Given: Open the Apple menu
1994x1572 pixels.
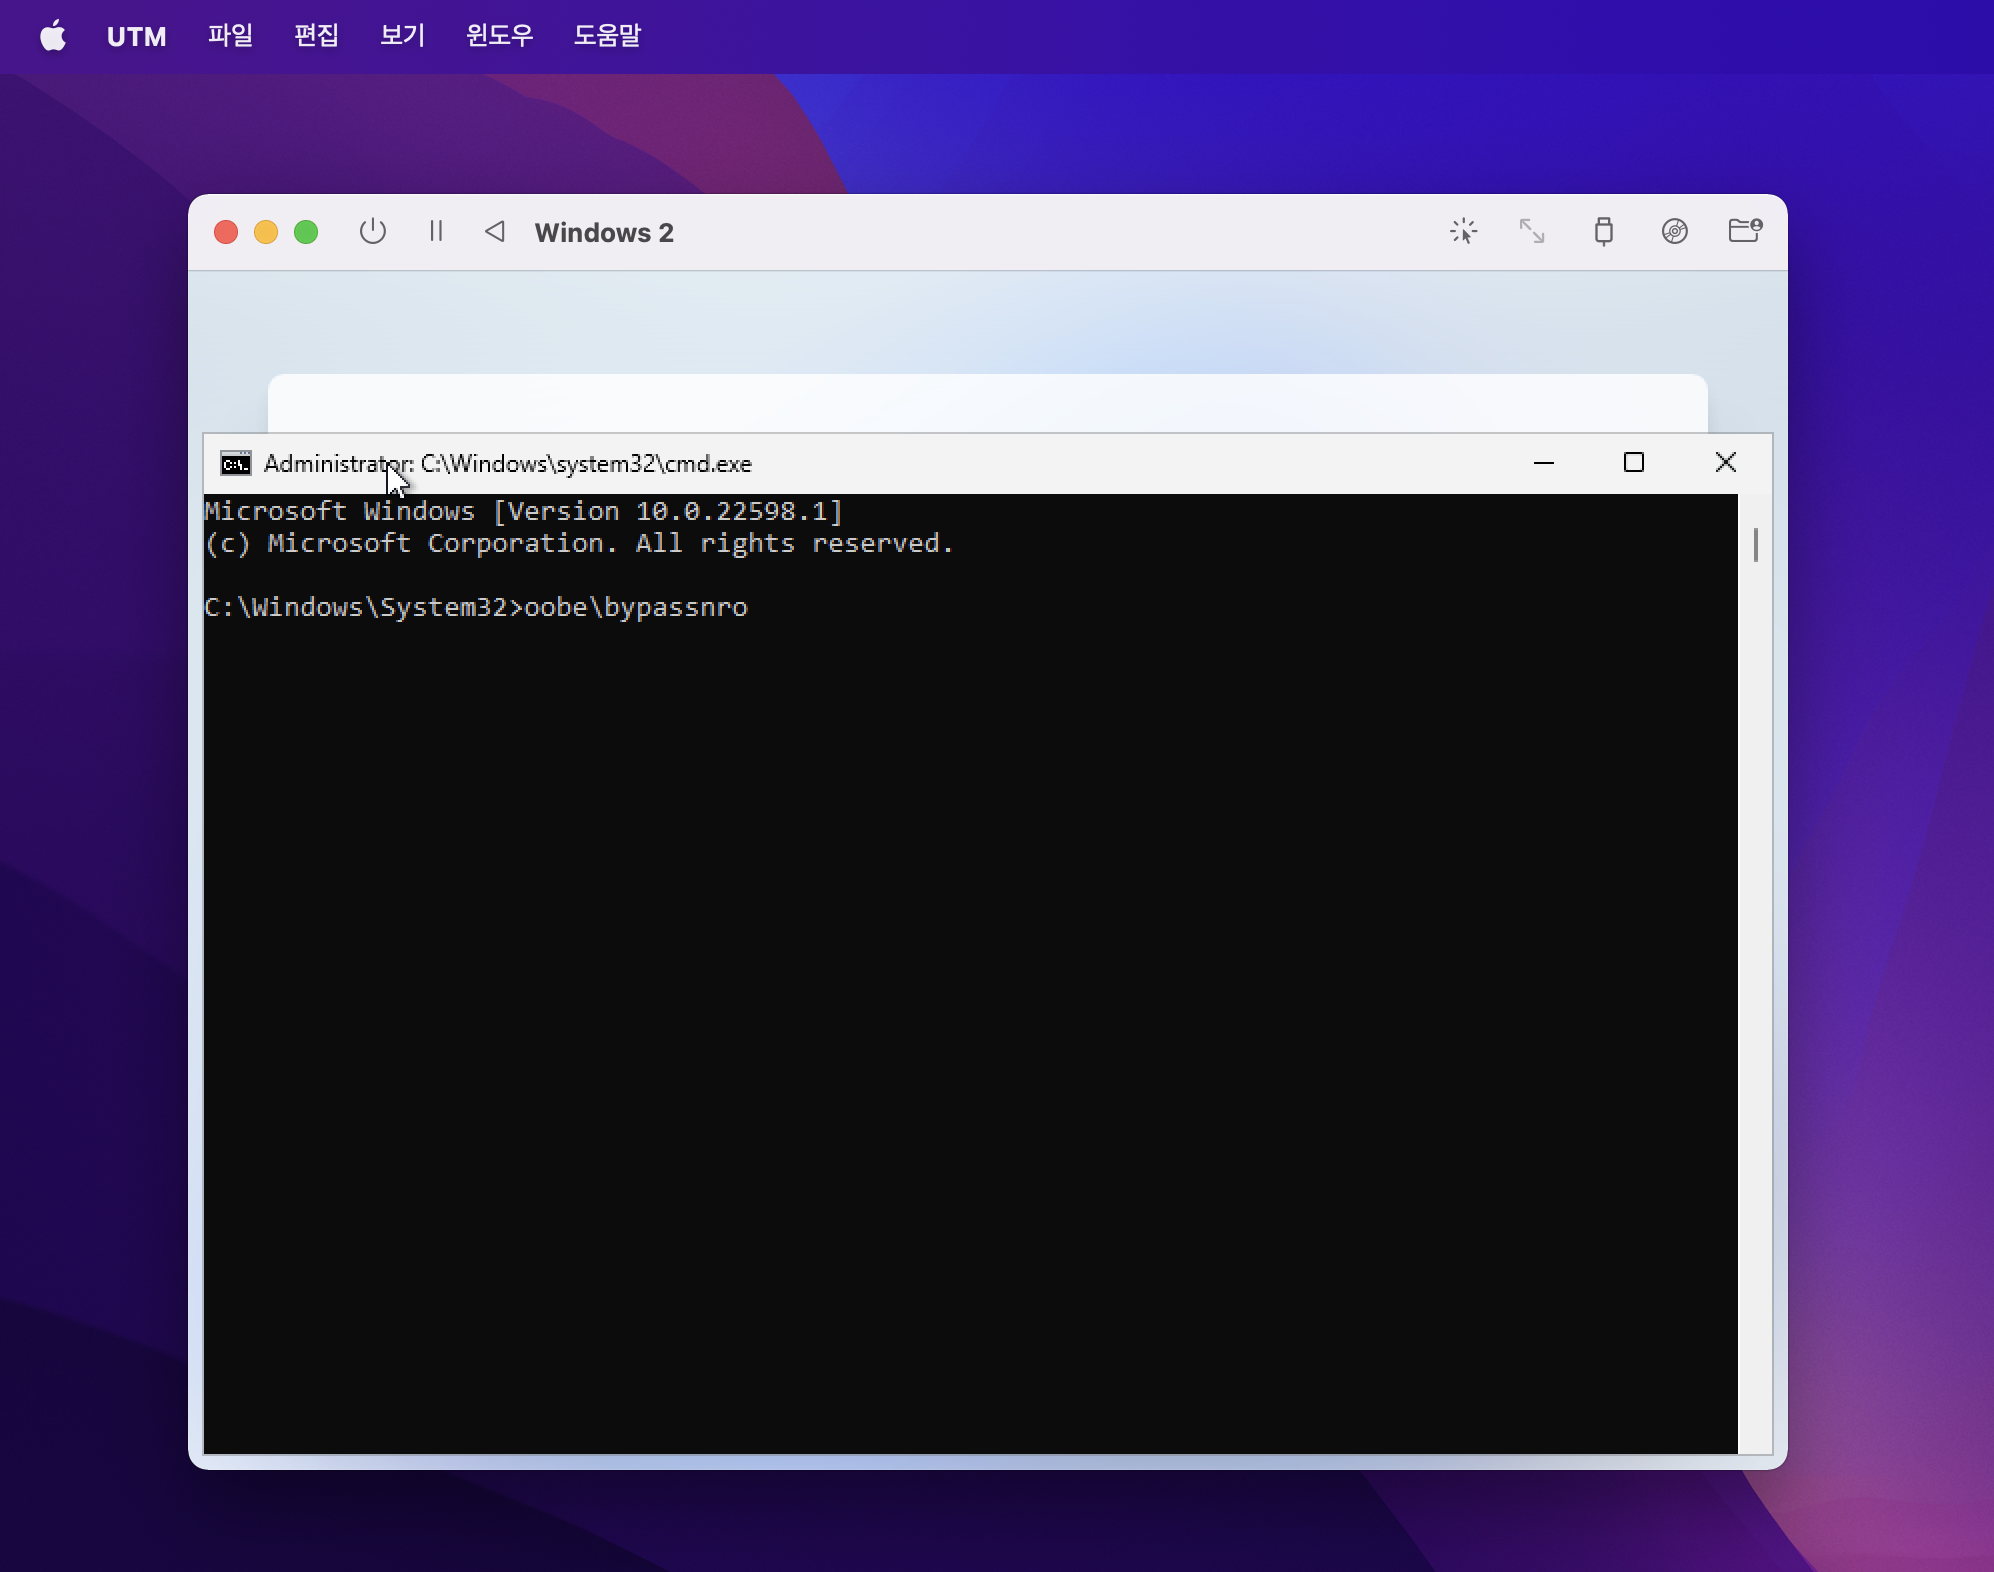Looking at the screenshot, I should coord(53,36).
